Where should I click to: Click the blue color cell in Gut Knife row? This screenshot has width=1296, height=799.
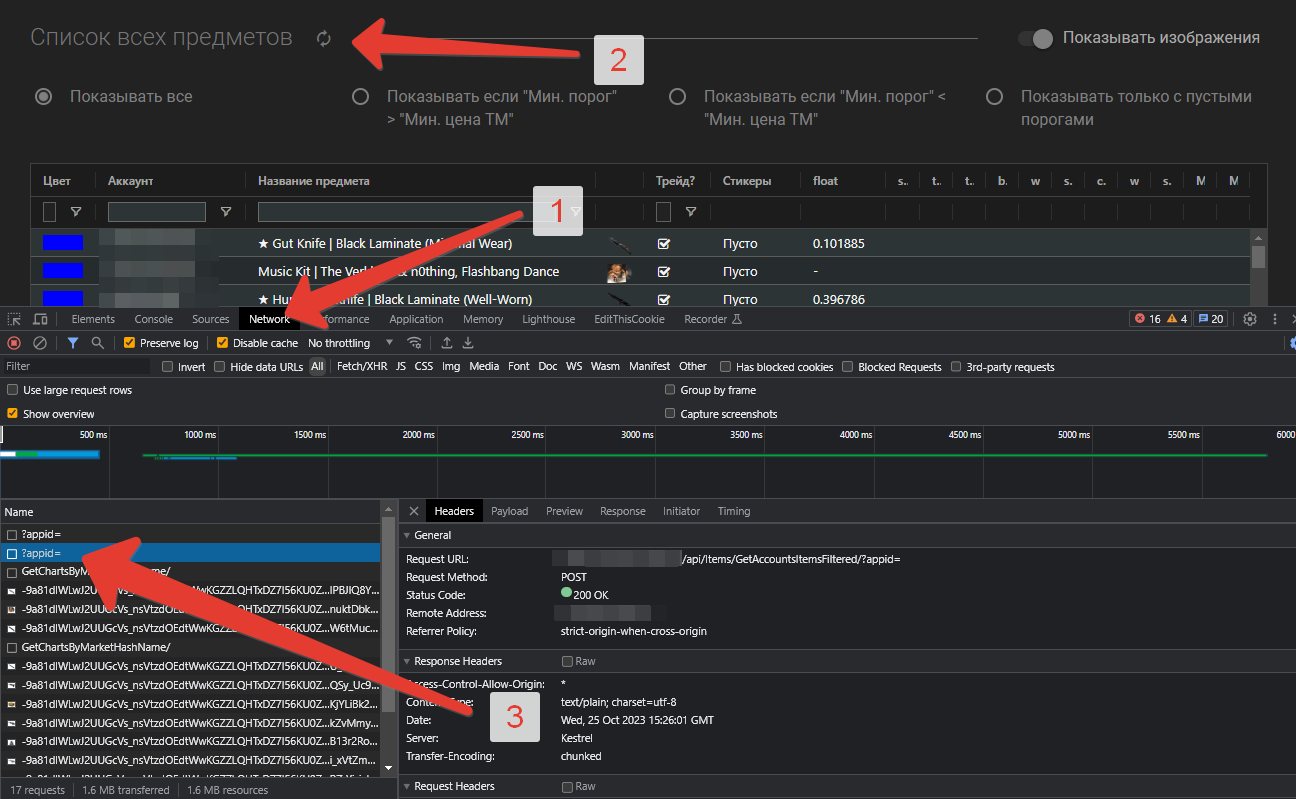click(63, 243)
